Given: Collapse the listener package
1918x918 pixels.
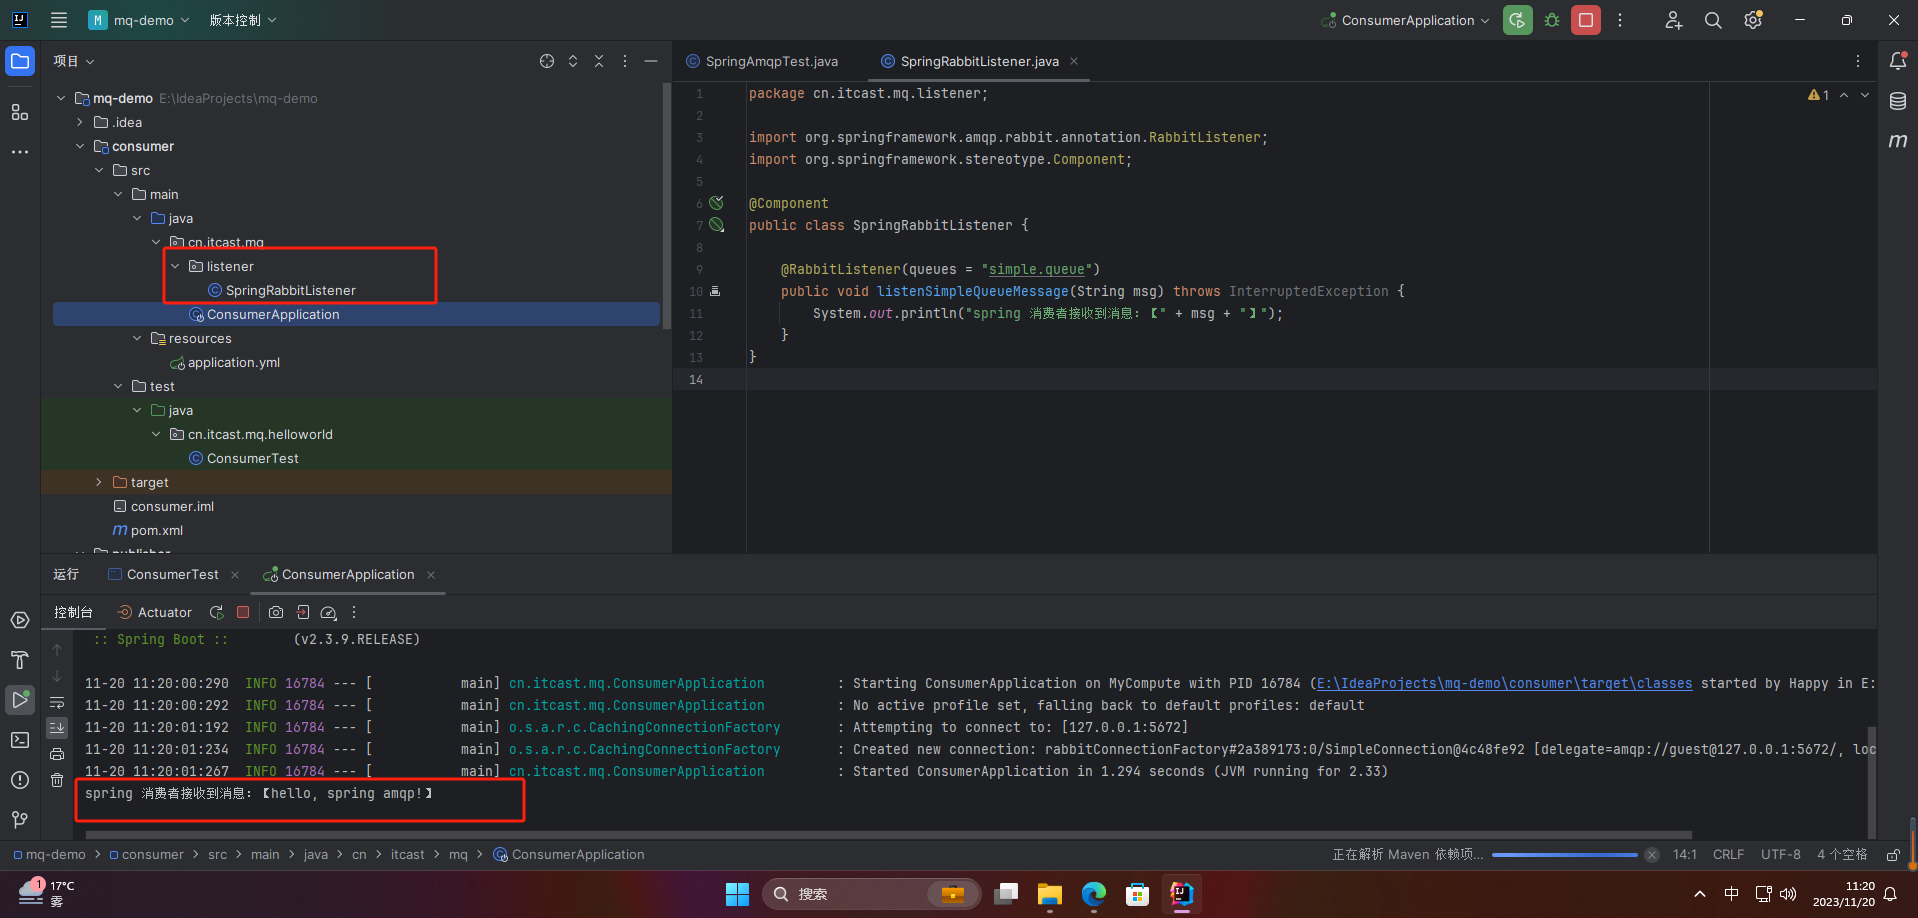Looking at the screenshot, I should point(175,266).
